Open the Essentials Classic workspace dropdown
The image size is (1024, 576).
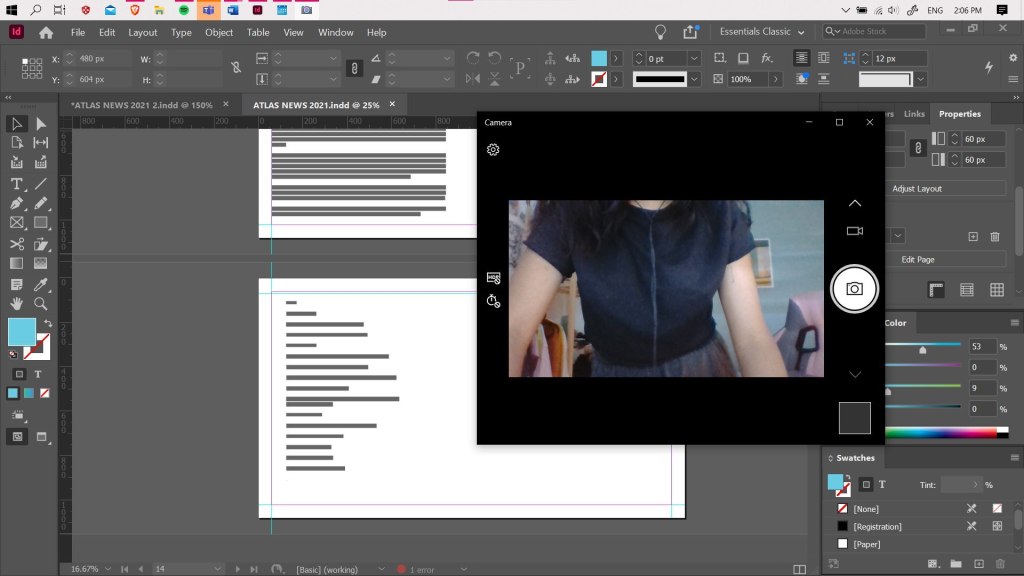[x=762, y=32]
